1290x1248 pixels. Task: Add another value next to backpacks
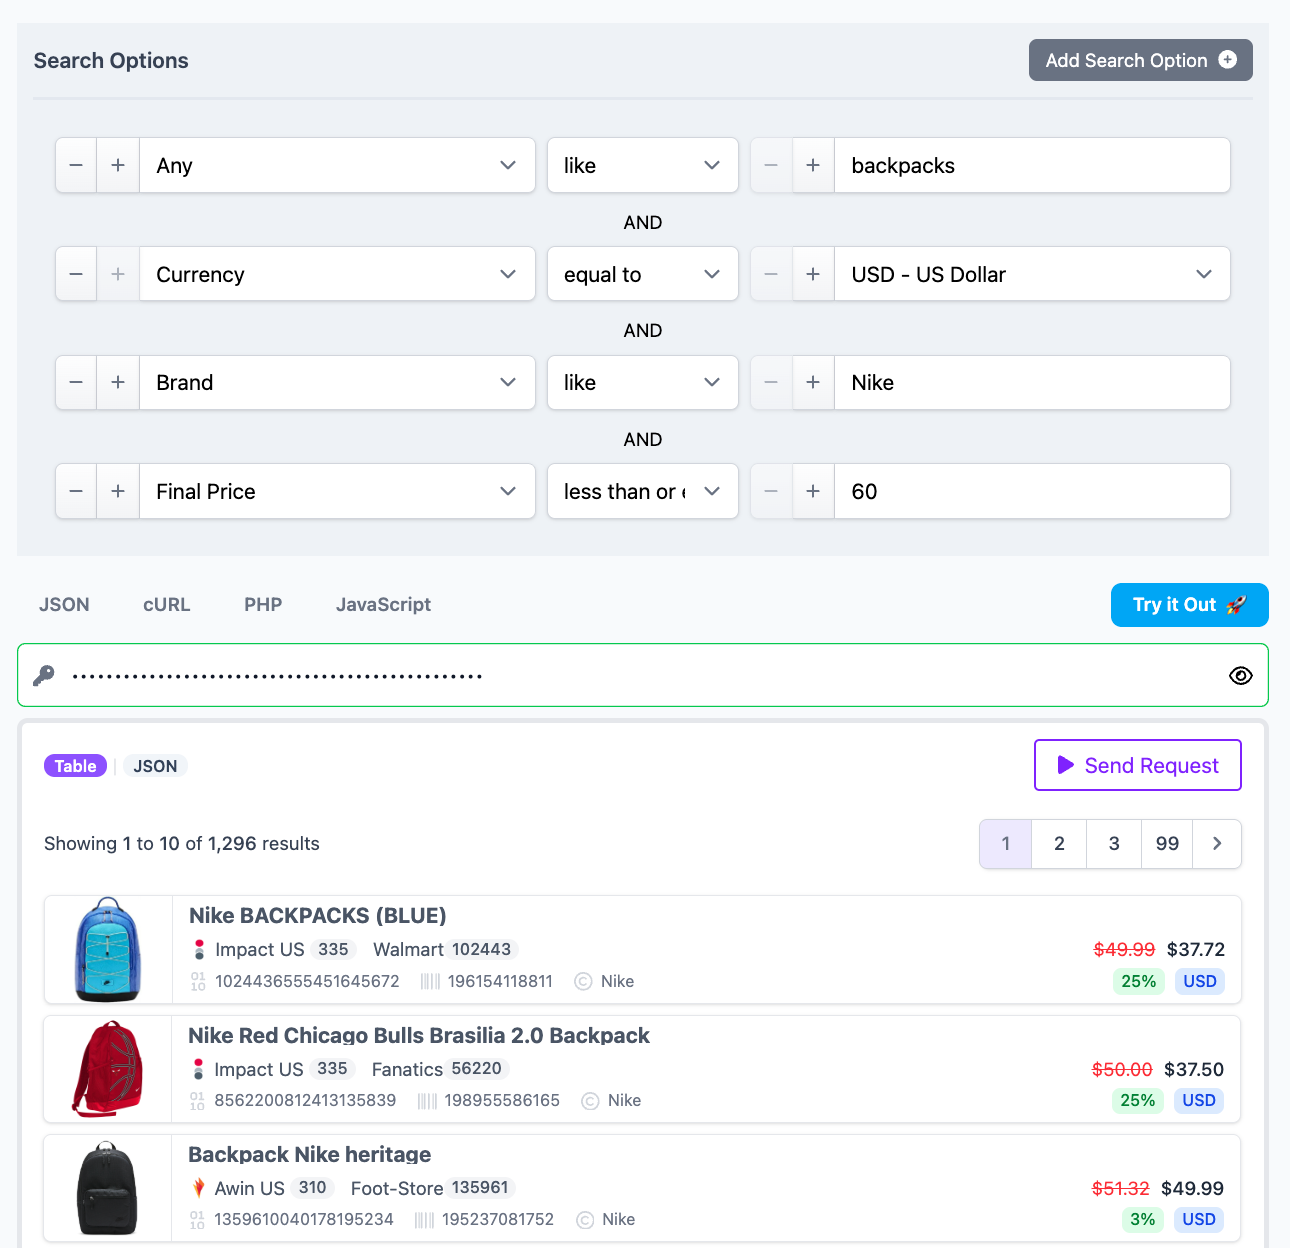[813, 165]
